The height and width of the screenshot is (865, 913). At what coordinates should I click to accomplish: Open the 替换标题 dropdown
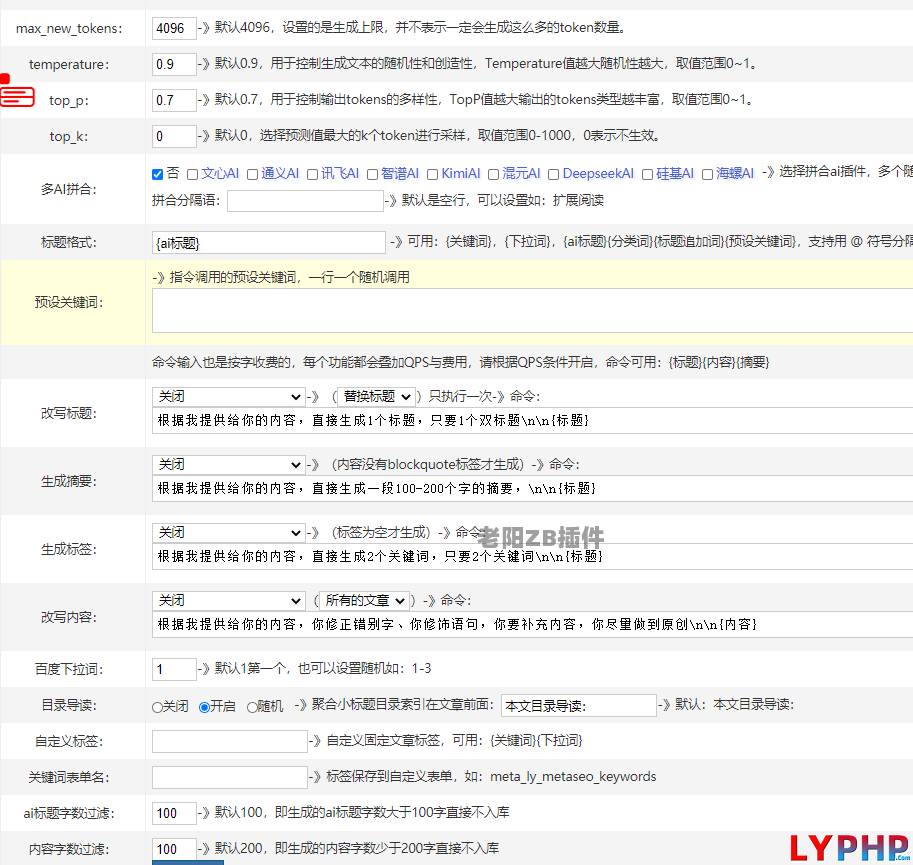[x=377, y=396]
